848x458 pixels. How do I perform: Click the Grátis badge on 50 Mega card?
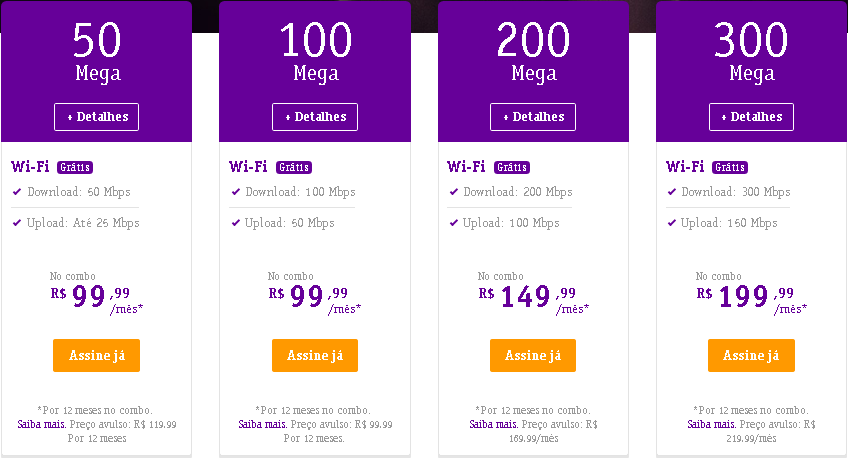(75, 167)
